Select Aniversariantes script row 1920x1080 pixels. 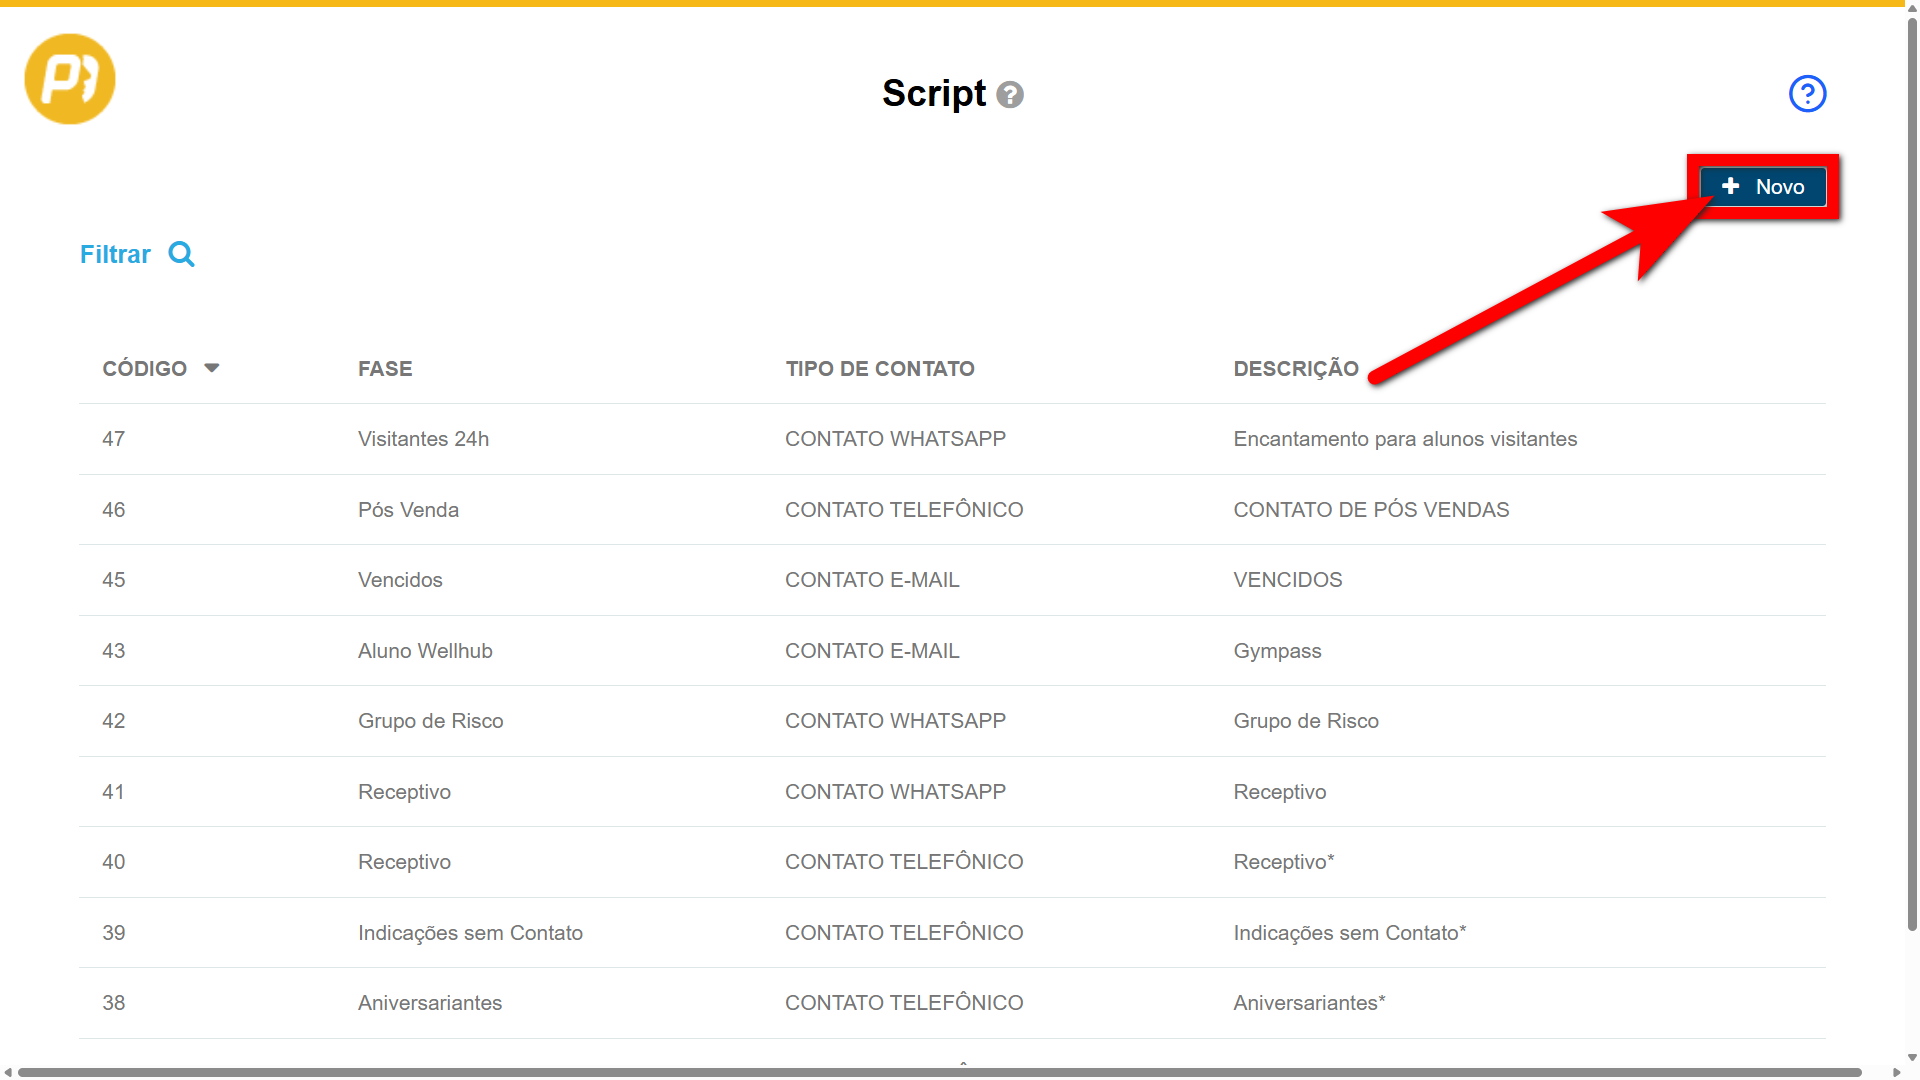click(x=430, y=1003)
